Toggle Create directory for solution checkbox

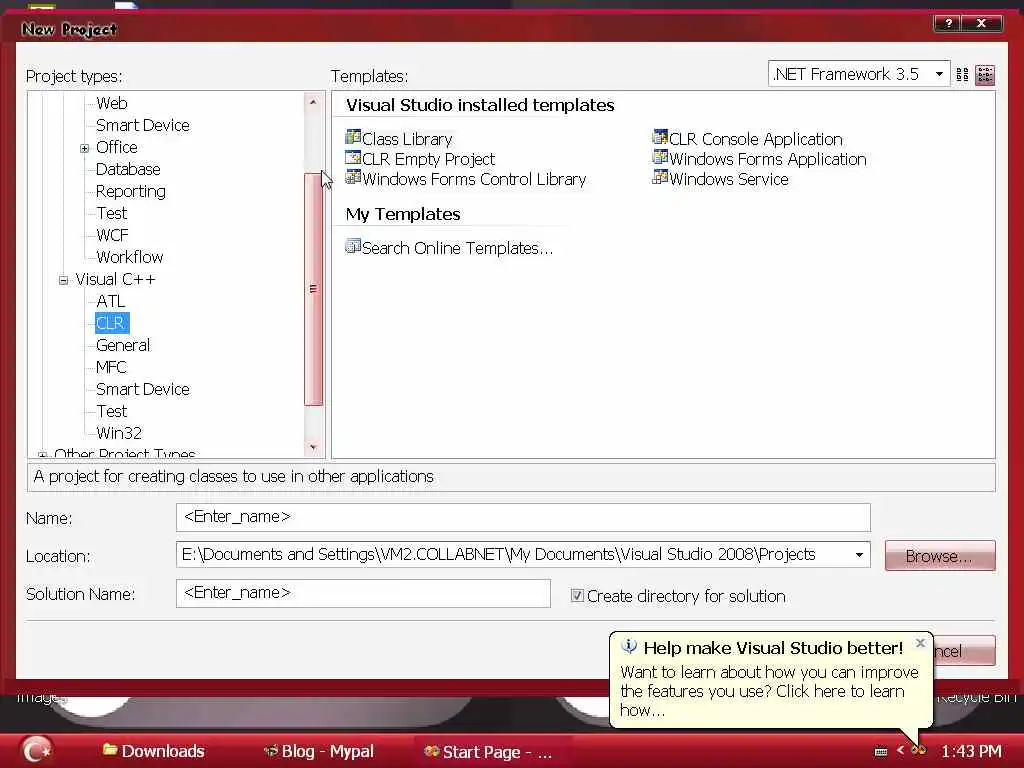[x=577, y=595]
